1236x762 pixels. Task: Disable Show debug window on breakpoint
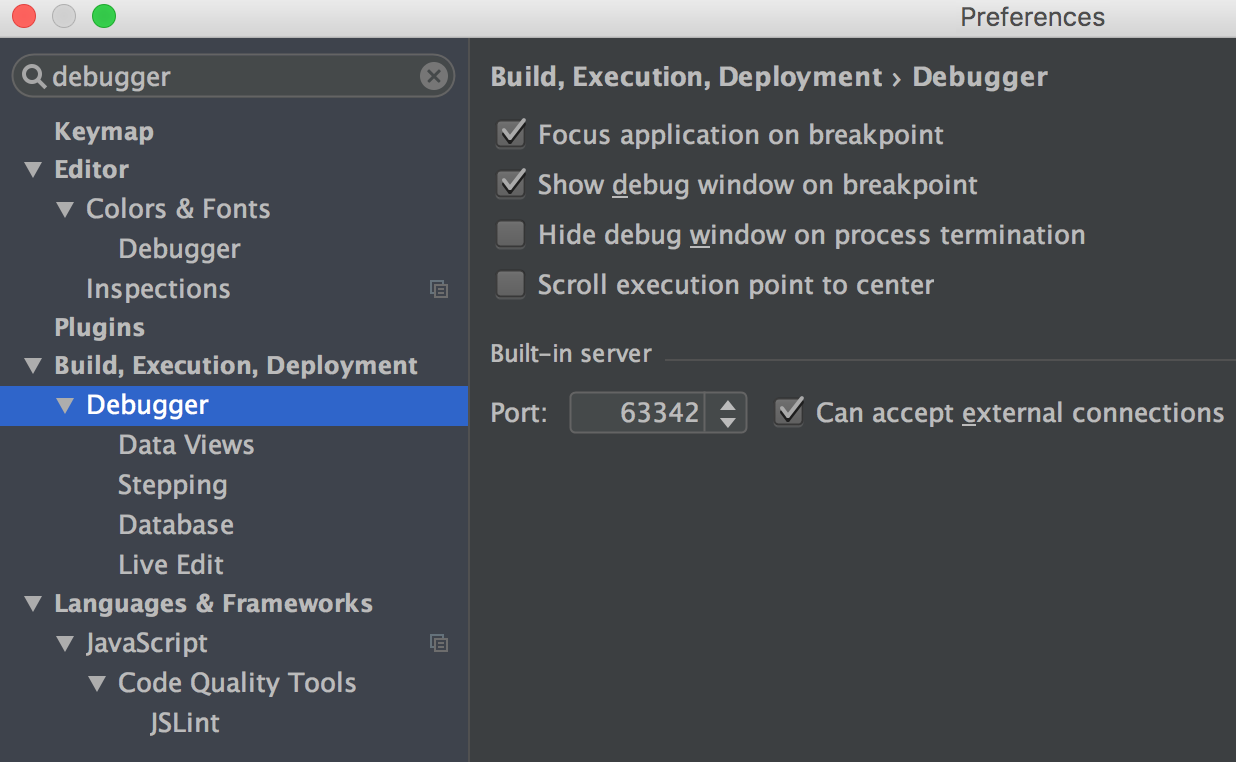pyautogui.click(x=510, y=184)
